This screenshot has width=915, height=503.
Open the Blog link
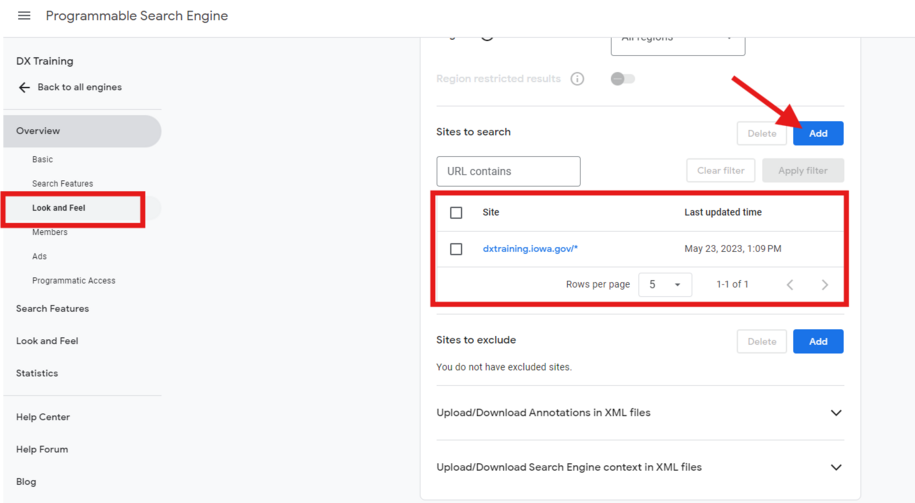[26, 481]
